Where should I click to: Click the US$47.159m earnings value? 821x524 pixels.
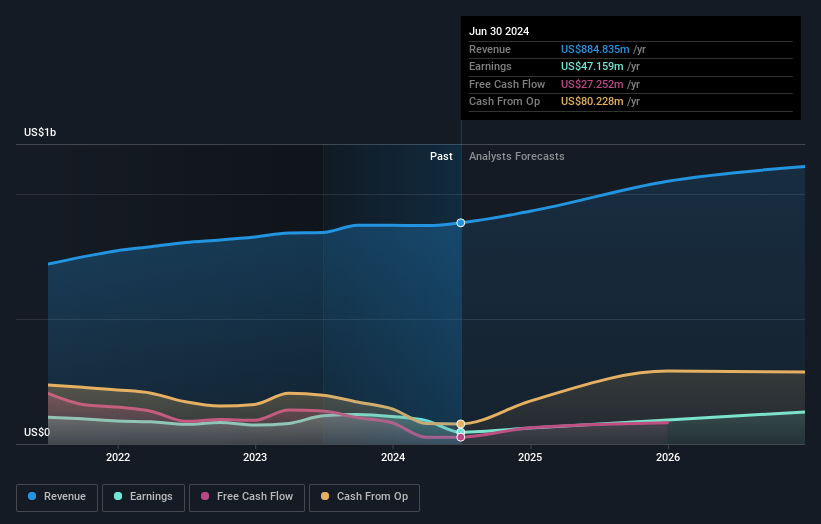[592, 66]
